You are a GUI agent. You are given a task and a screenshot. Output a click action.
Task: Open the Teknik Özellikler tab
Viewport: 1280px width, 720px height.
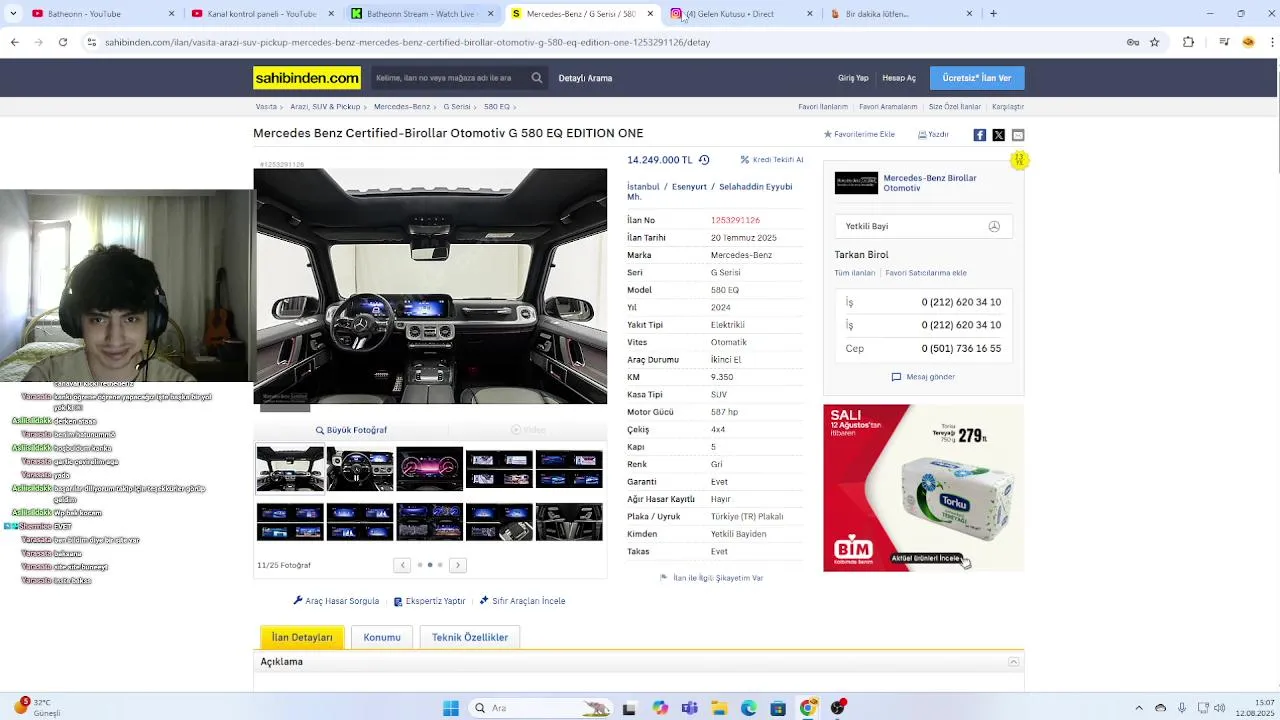point(470,637)
